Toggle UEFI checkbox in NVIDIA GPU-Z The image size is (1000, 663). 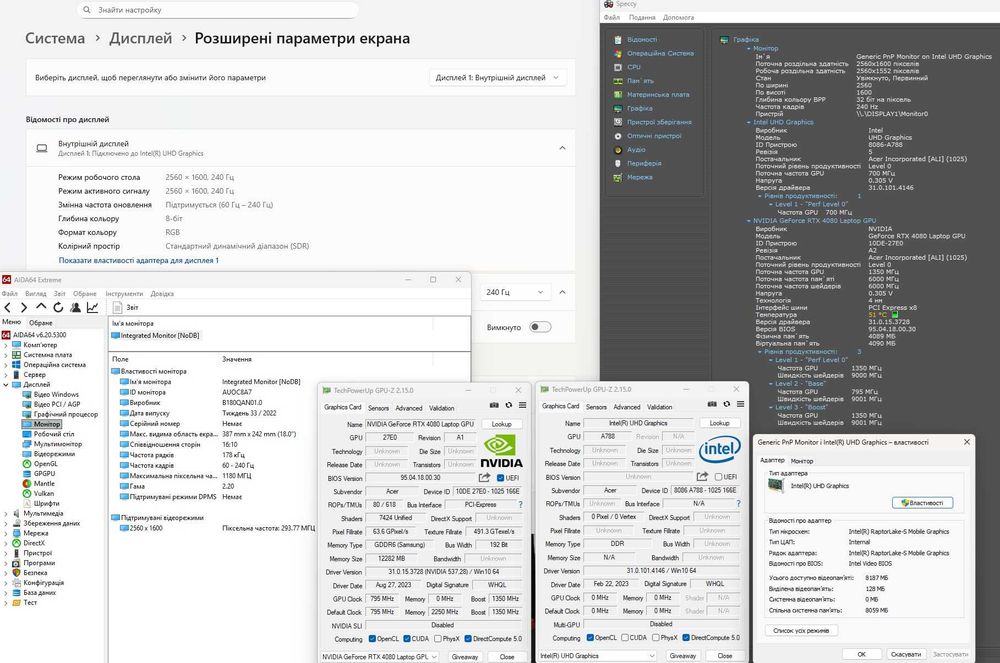click(x=501, y=478)
